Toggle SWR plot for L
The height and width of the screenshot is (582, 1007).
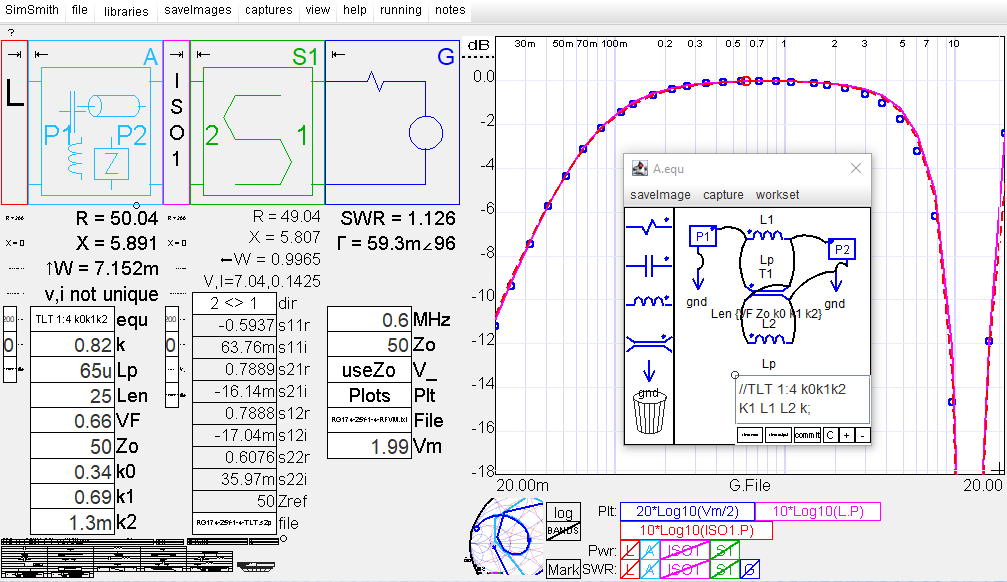pyautogui.click(x=630, y=569)
